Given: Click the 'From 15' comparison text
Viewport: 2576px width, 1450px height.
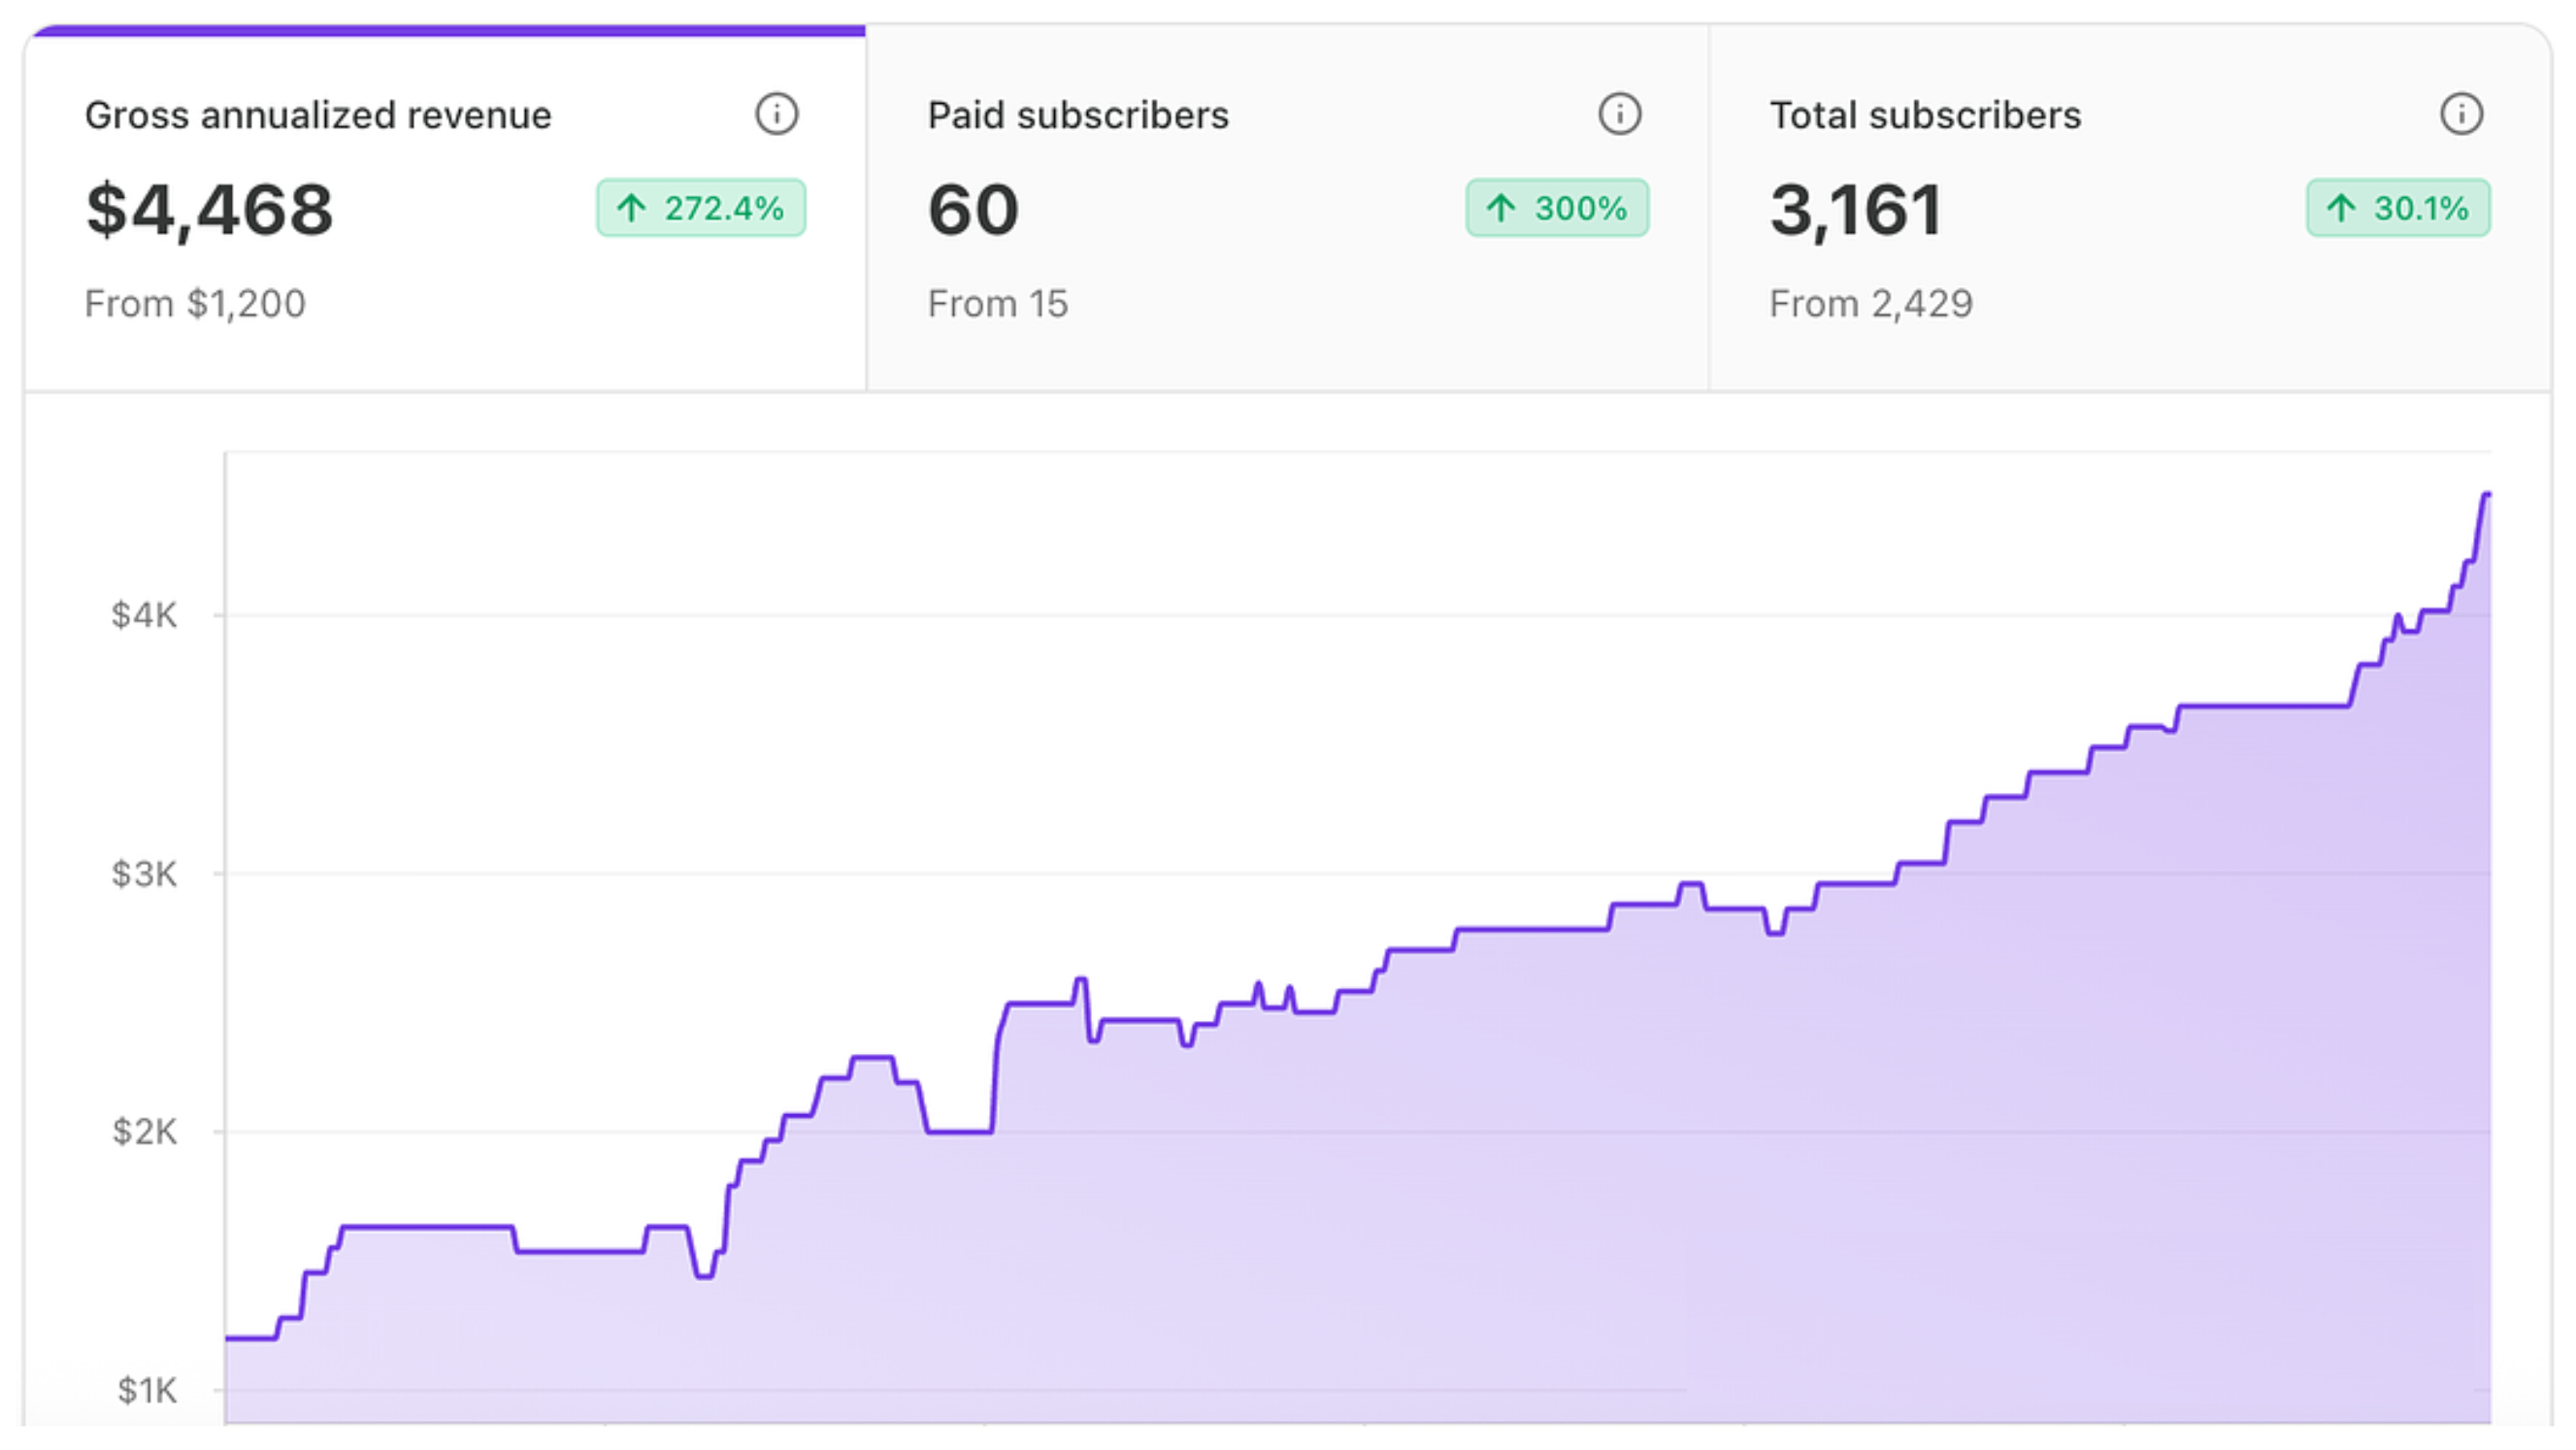Looking at the screenshot, I should pyautogui.click(x=998, y=303).
